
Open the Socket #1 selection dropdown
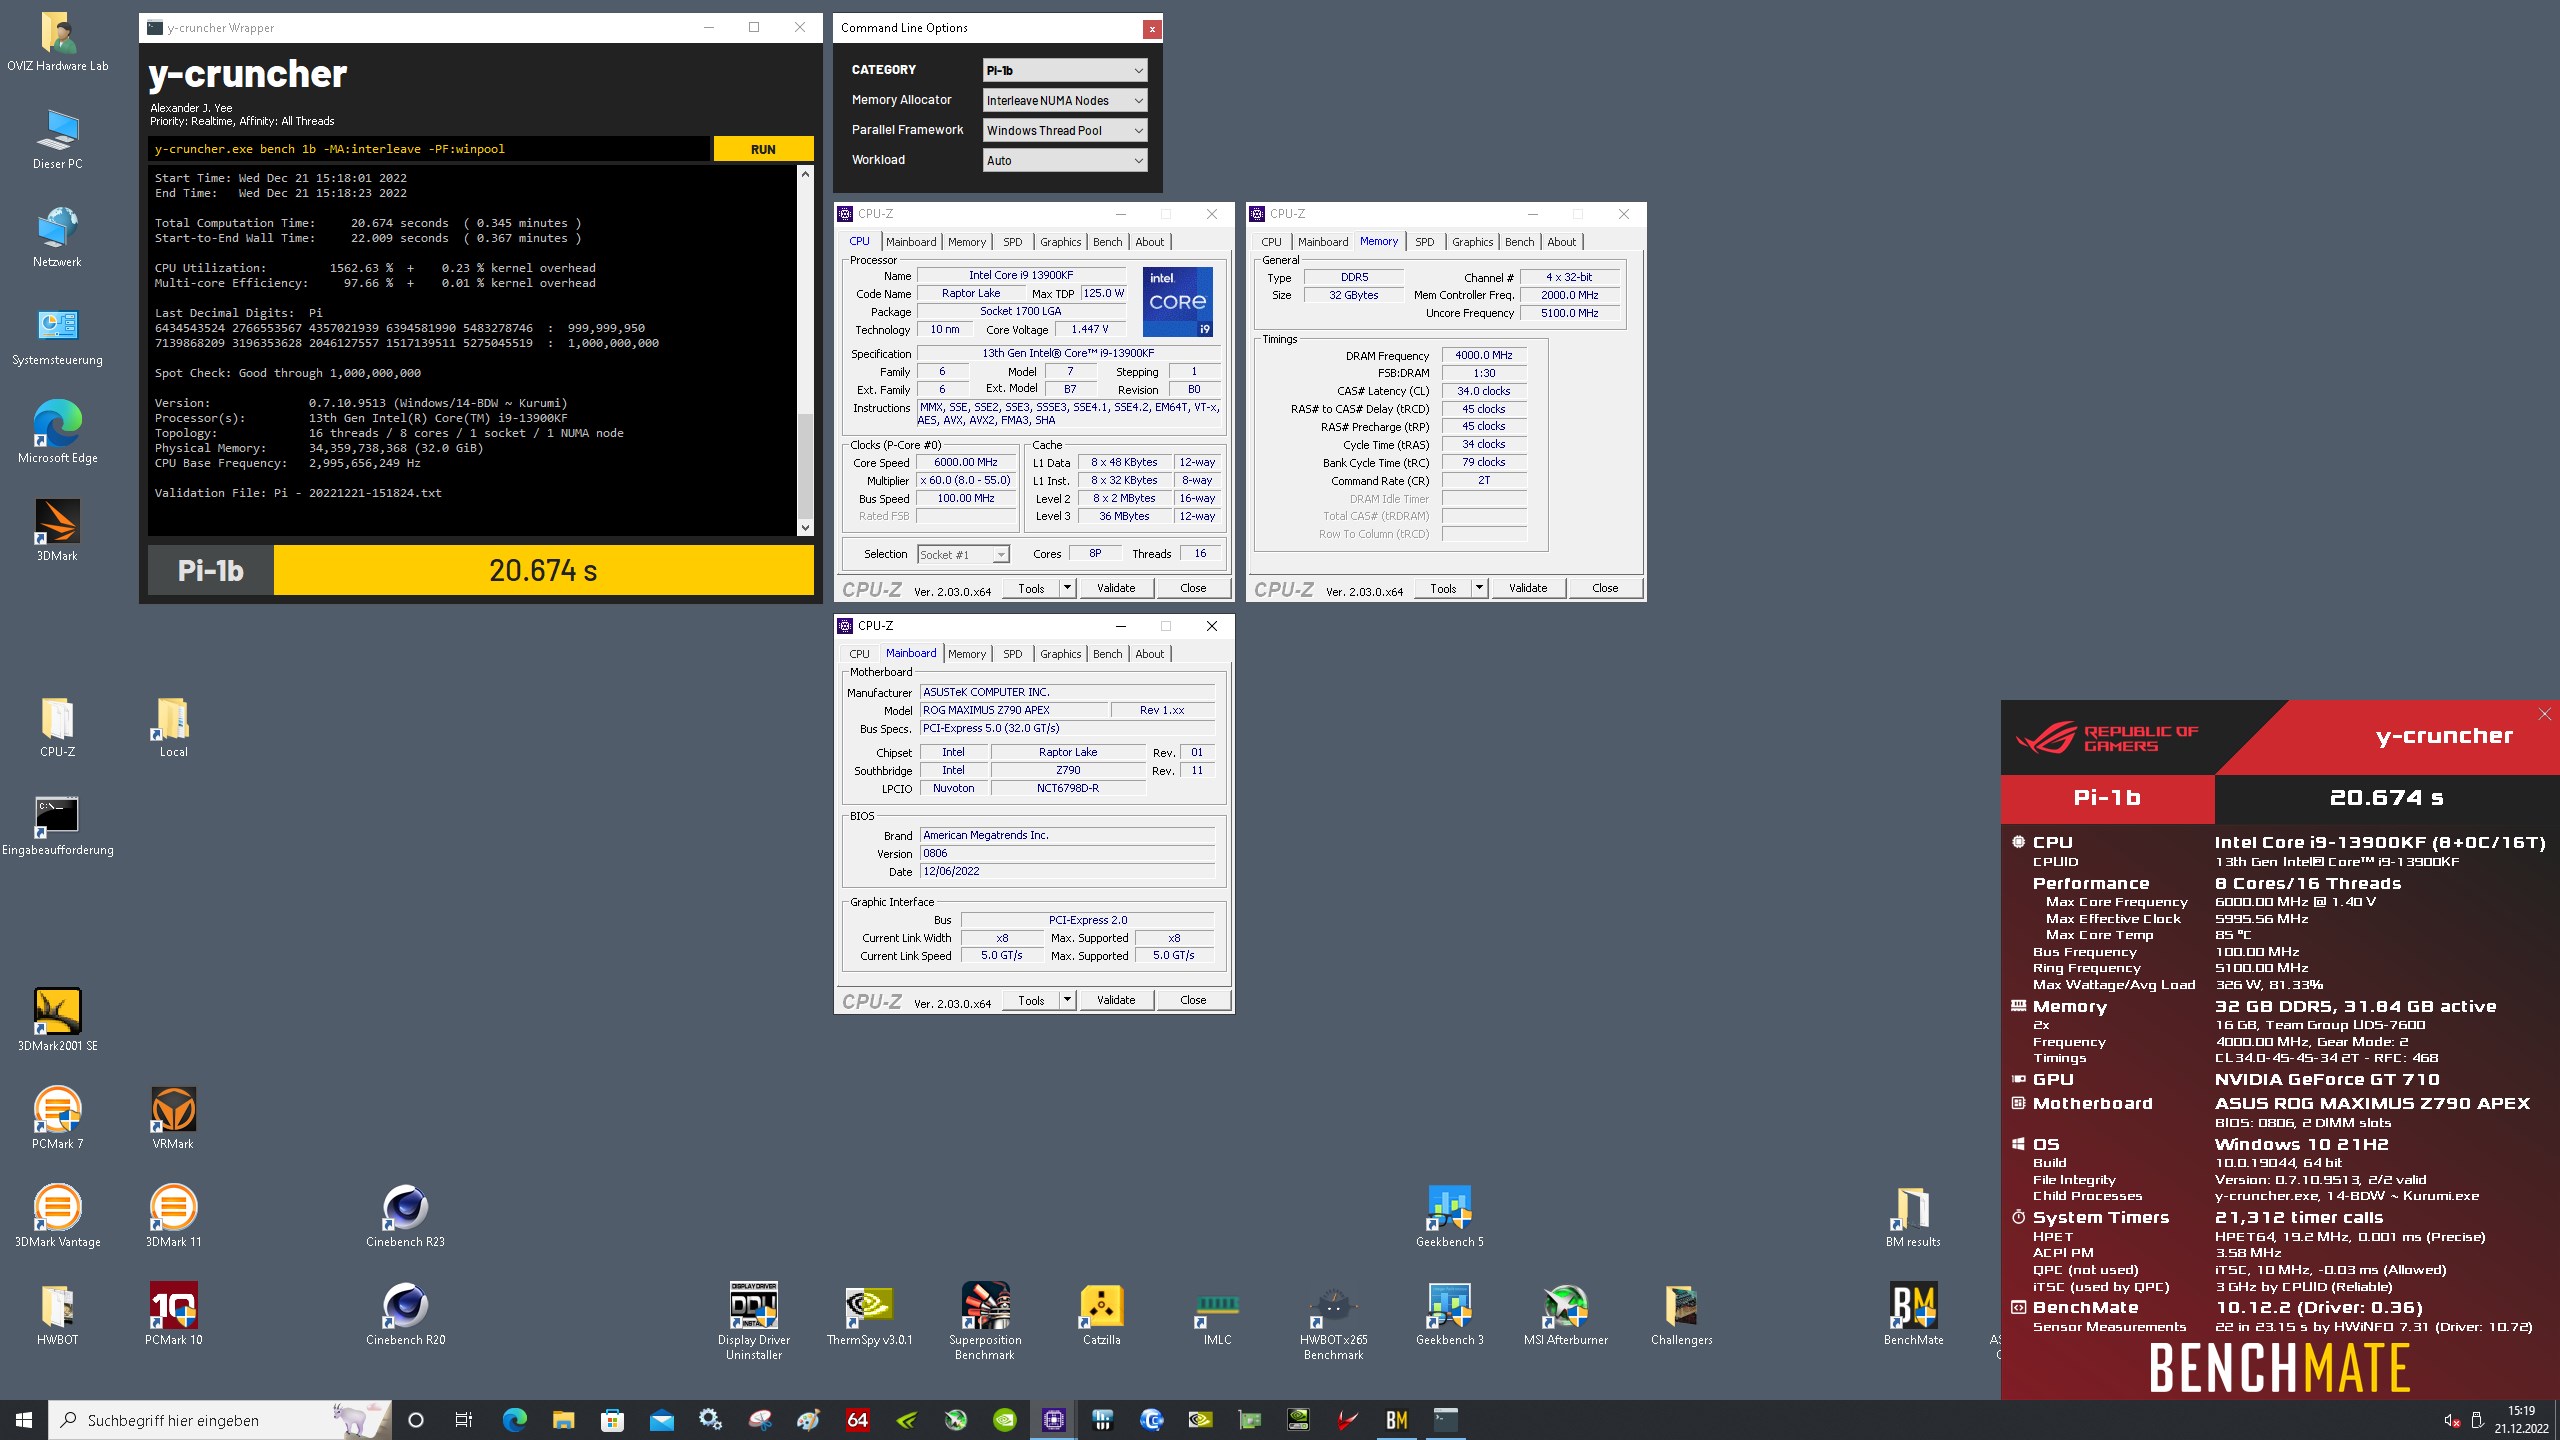click(963, 554)
